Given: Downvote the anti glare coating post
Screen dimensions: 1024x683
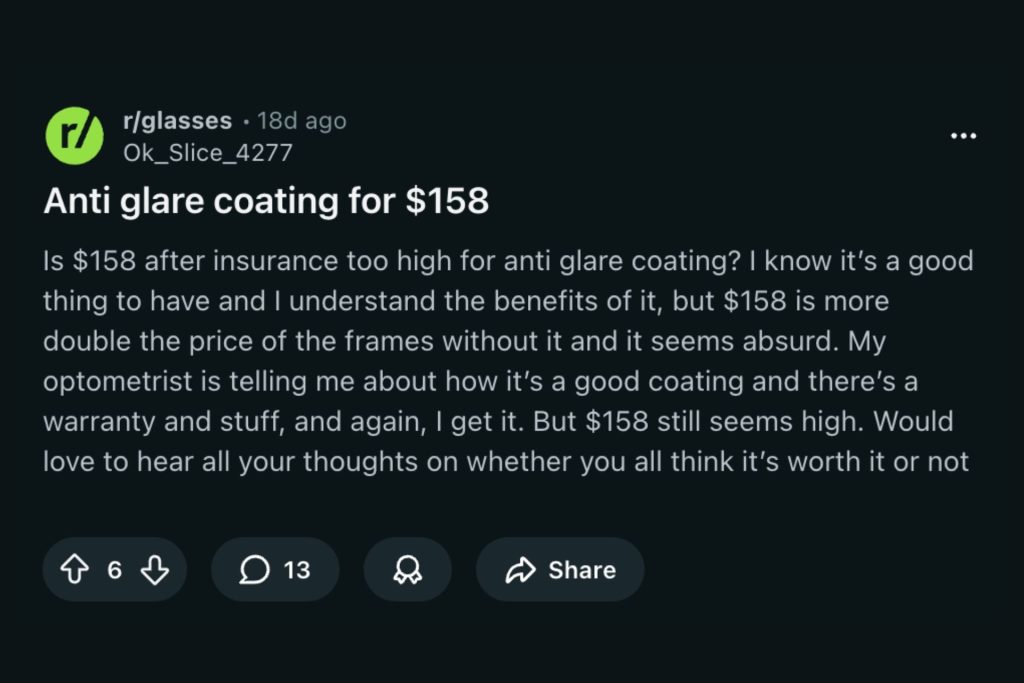Looking at the screenshot, I should pos(153,570).
